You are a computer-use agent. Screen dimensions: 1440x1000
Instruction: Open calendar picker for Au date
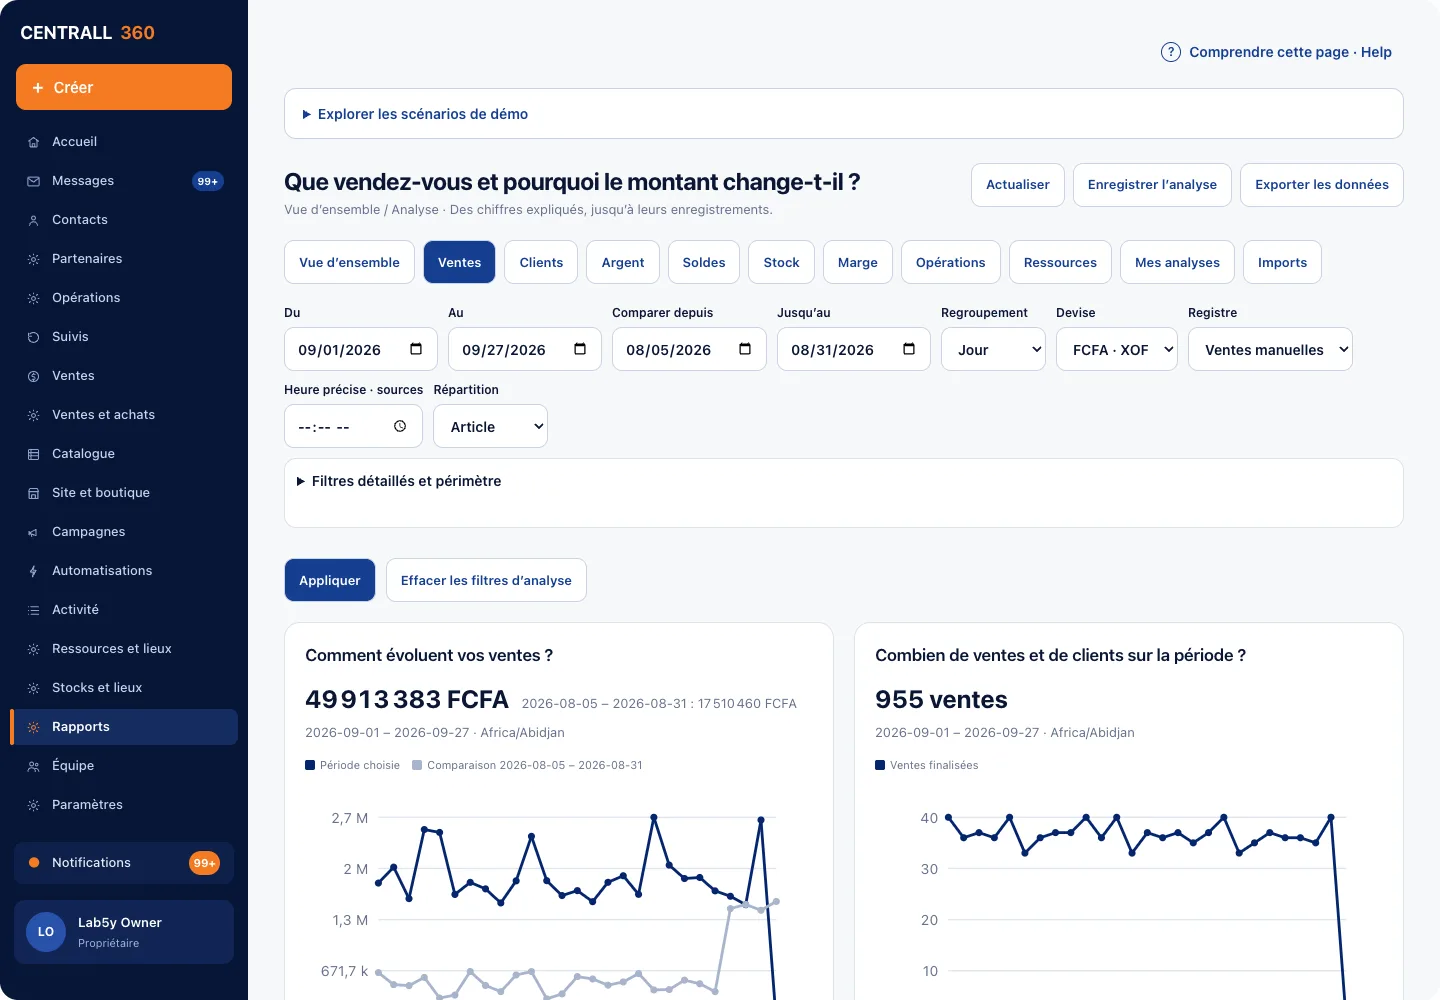(580, 349)
